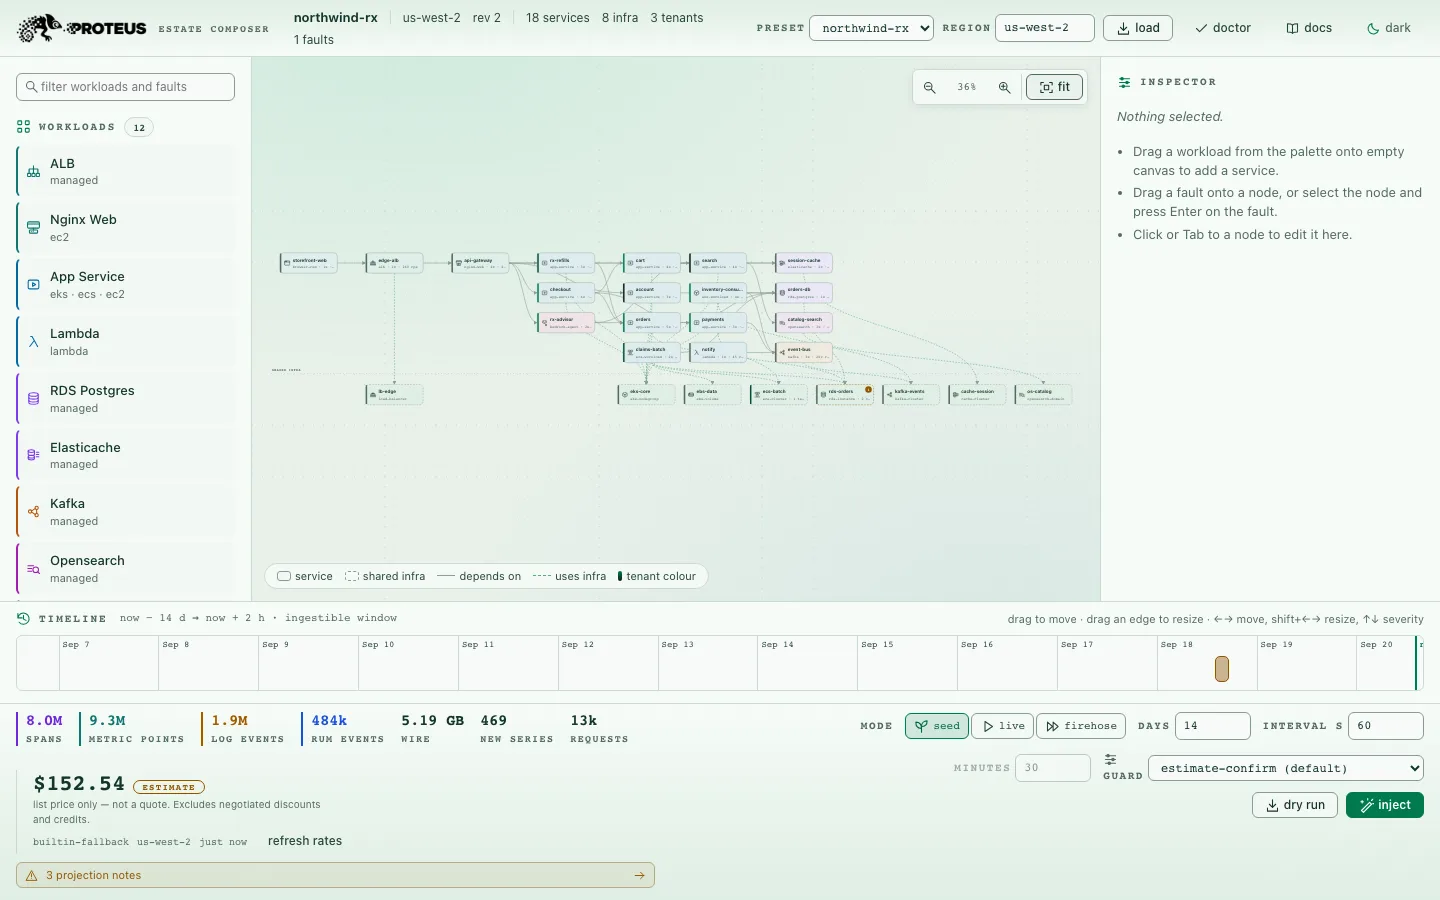Select the lb-edge infra node
1440x900 pixels.
tap(394, 395)
